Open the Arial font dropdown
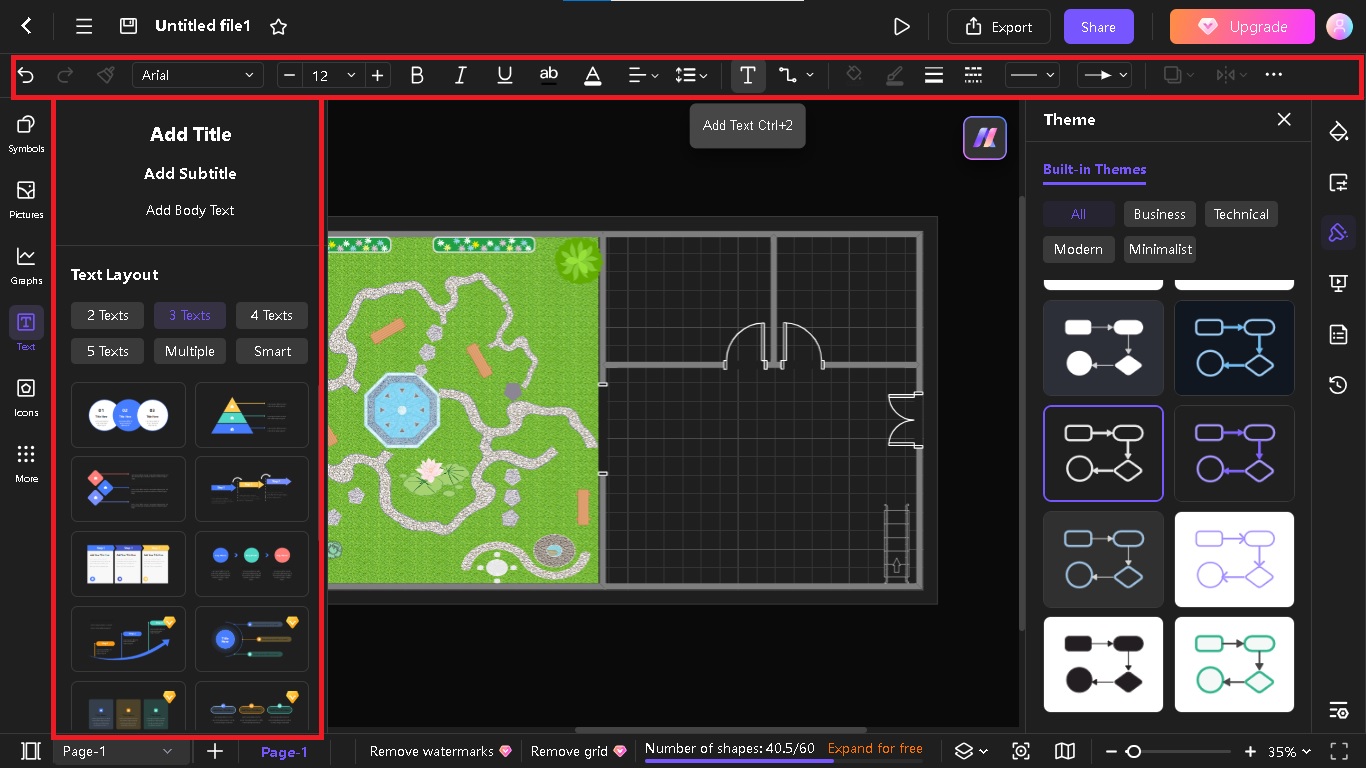Viewport: 1366px width, 768px height. coord(198,75)
